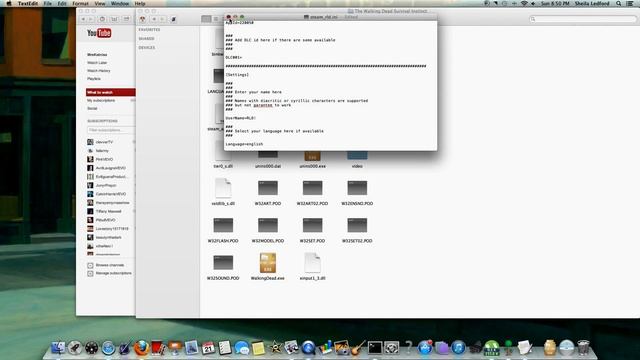Select the W32FLASH.POD file icon
The height and width of the screenshot is (360, 640).
pos(223,225)
